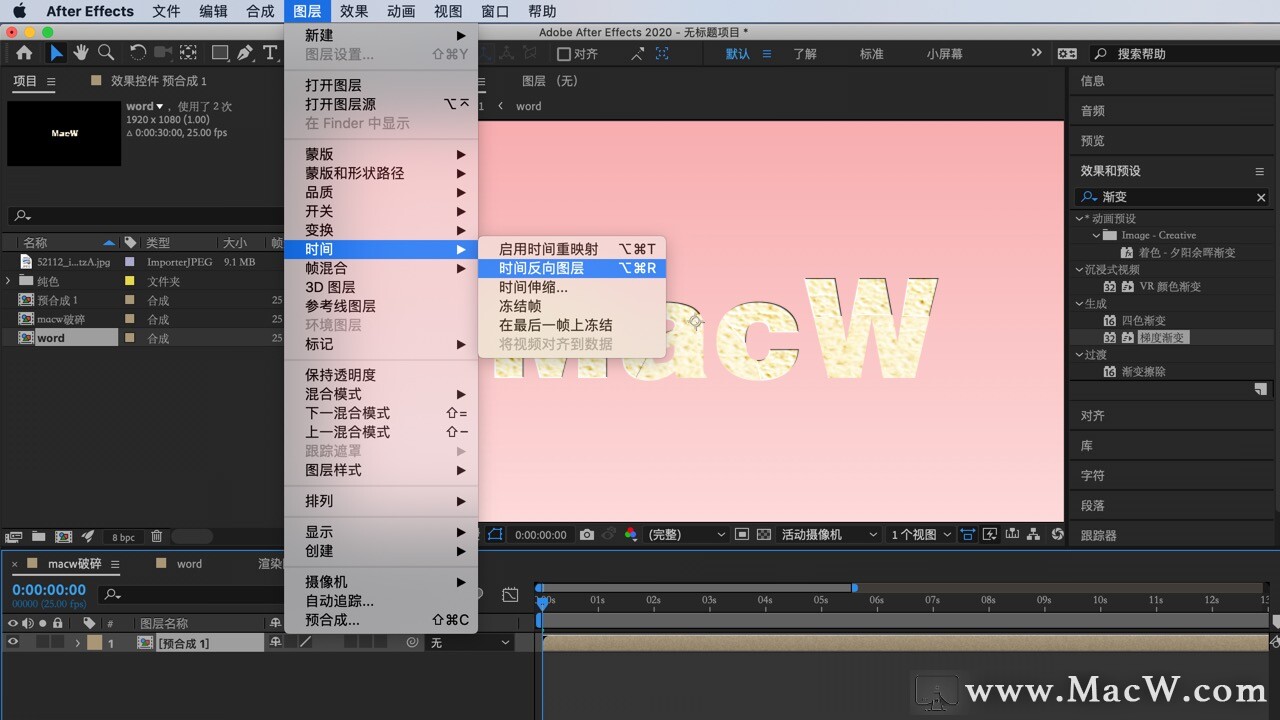Choose 启用时间重映射 in the submenu
The height and width of the screenshot is (720, 1280).
pos(572,249)
